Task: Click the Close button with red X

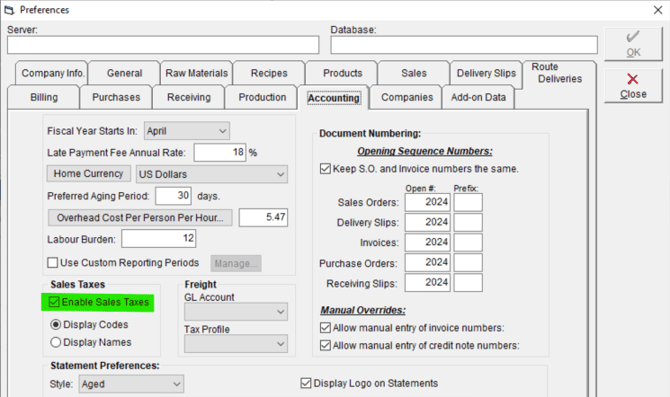Action: [633, 86]
